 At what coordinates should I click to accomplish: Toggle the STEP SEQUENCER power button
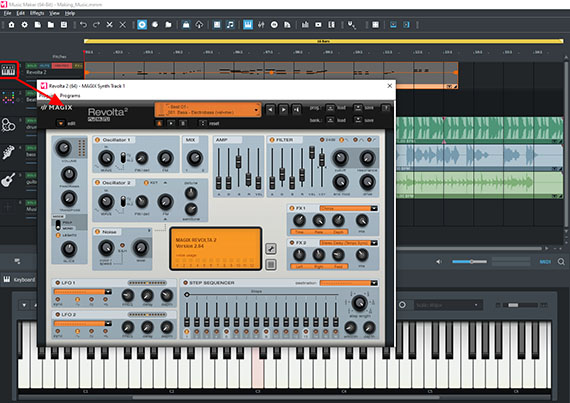click(x=185, y=282)
